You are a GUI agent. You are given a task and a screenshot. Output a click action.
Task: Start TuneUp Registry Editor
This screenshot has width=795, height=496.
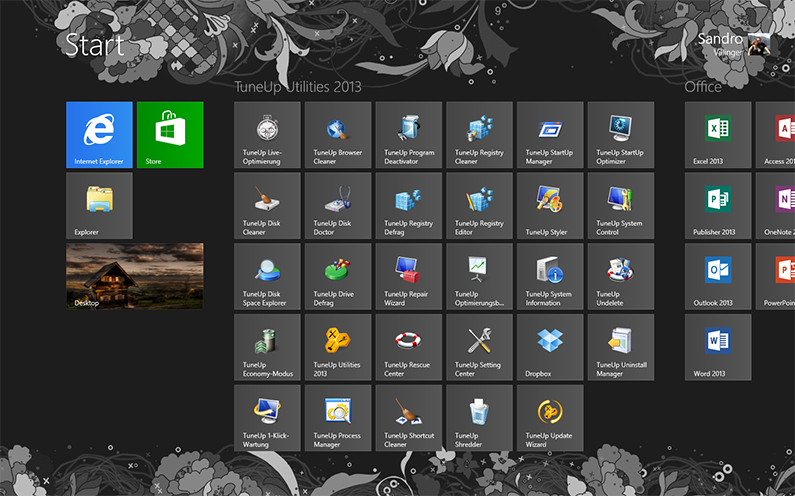click(x=480, y=205)
